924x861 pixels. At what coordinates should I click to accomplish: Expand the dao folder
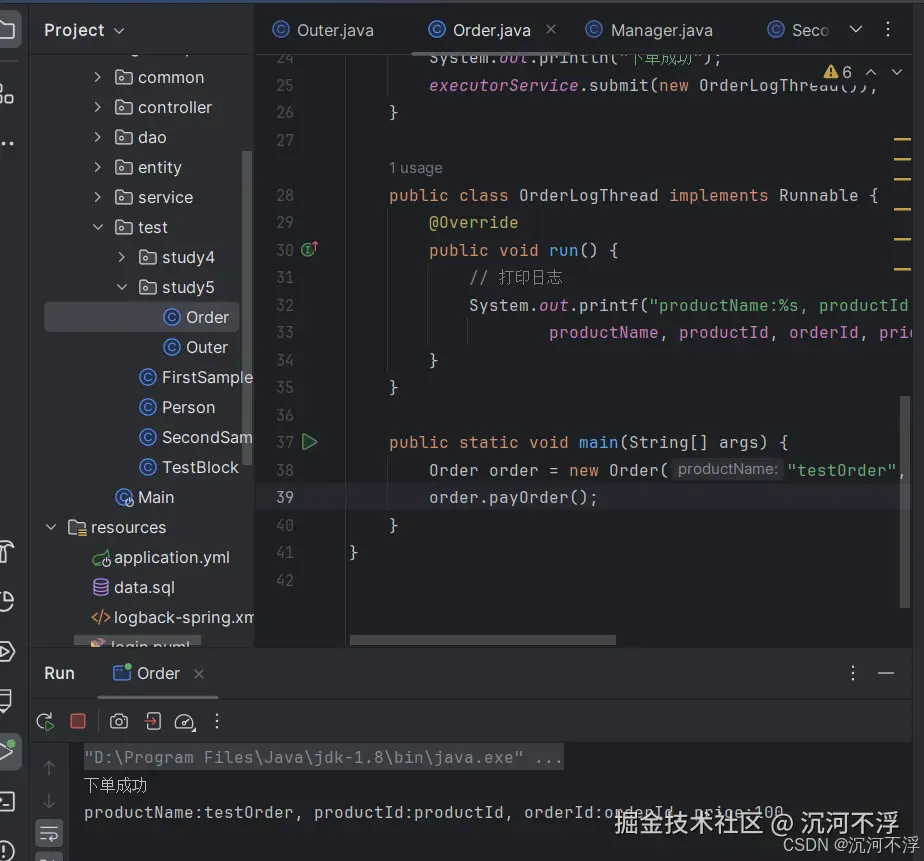[x=98, y=137]
